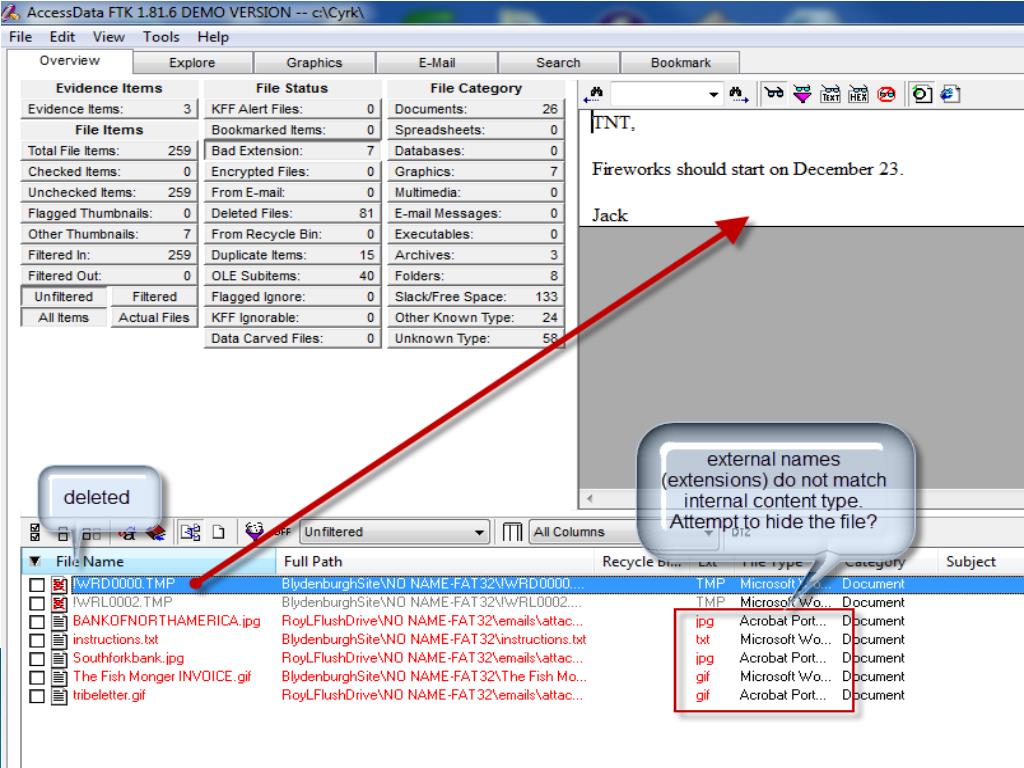Click the search next binoculars icon
This screenshot has width=1024, height=768.
point(738,95)
